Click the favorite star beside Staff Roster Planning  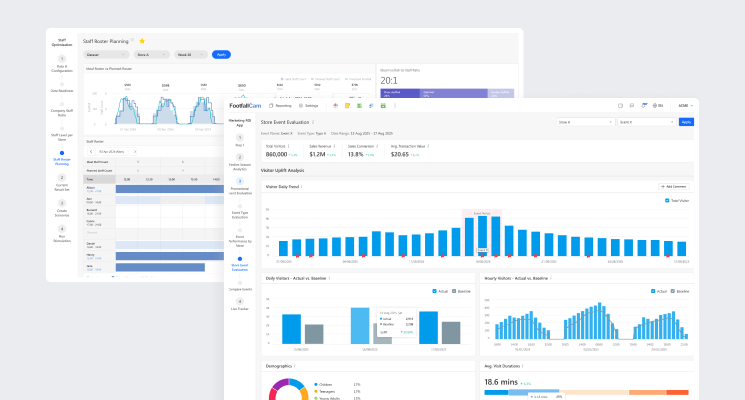(141, 41)
